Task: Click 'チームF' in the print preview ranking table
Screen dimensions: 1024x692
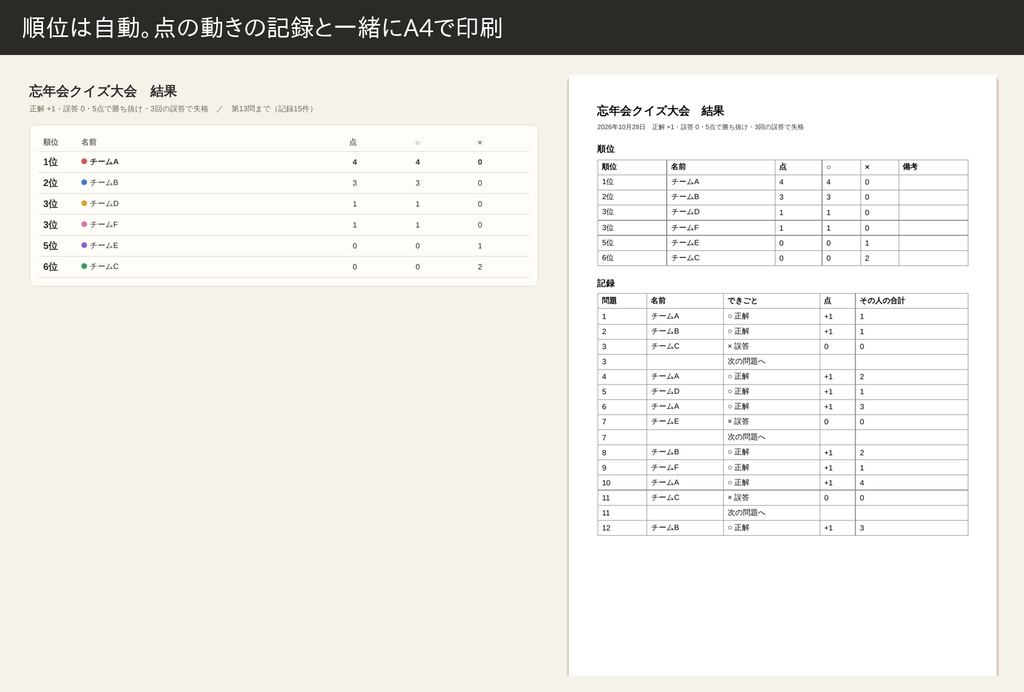Action: [686, 227]
